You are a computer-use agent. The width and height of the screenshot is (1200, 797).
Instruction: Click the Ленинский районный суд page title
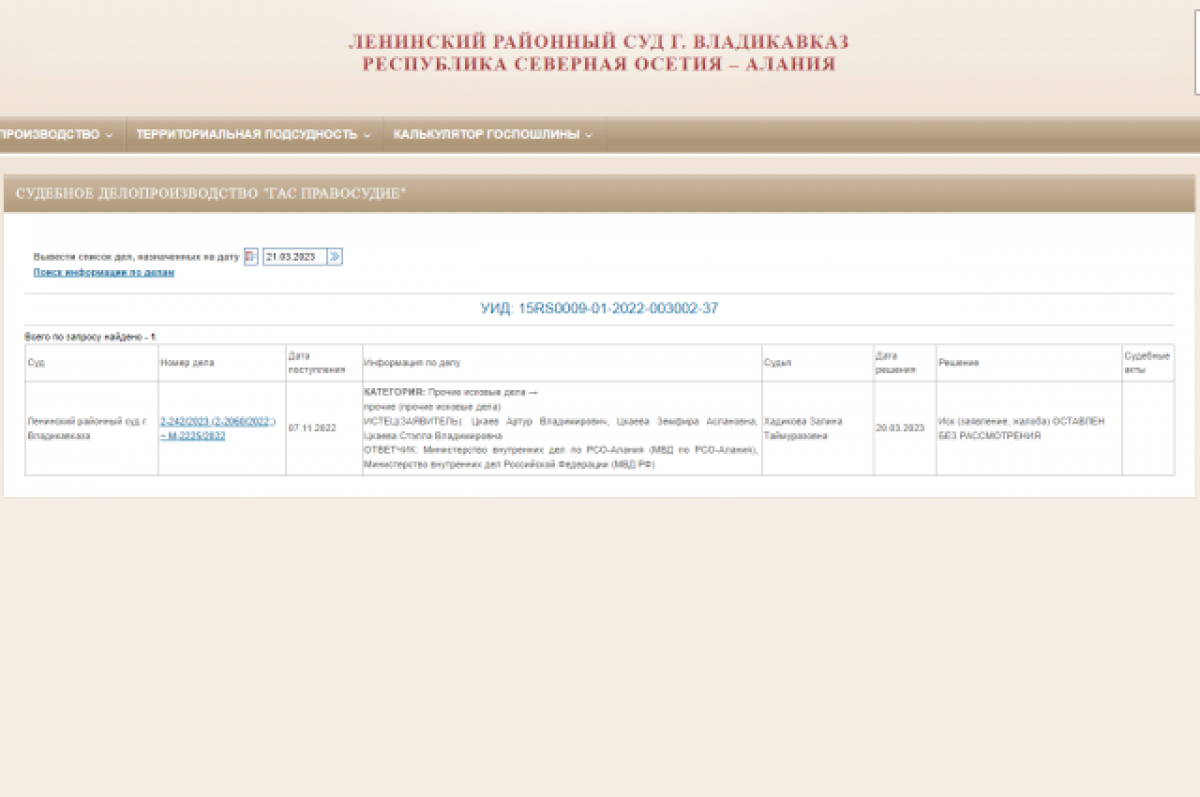click(598, 41)
